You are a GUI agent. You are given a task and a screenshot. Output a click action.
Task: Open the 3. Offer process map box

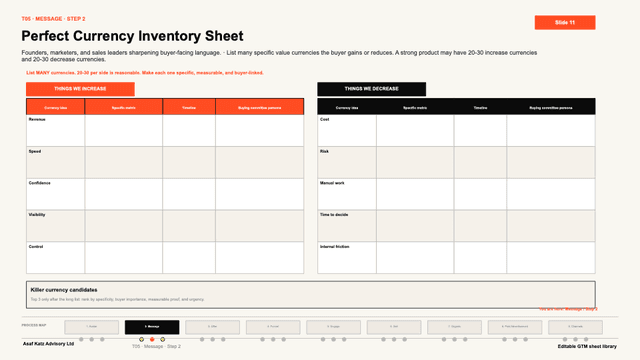[x=212, y=327]
